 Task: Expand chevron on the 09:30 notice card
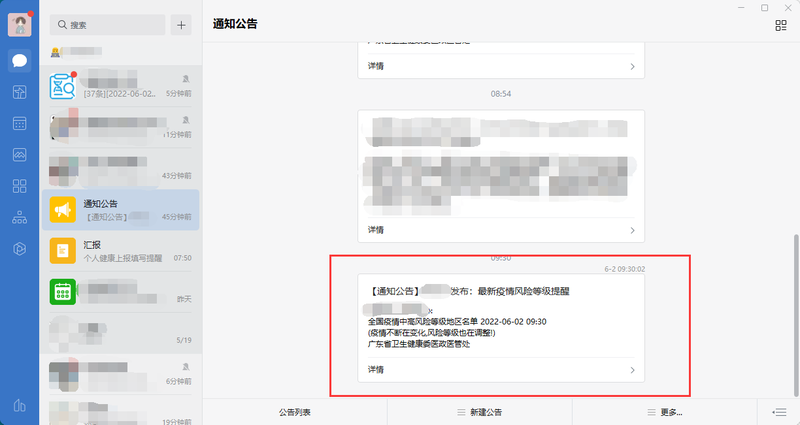[632, 370]
